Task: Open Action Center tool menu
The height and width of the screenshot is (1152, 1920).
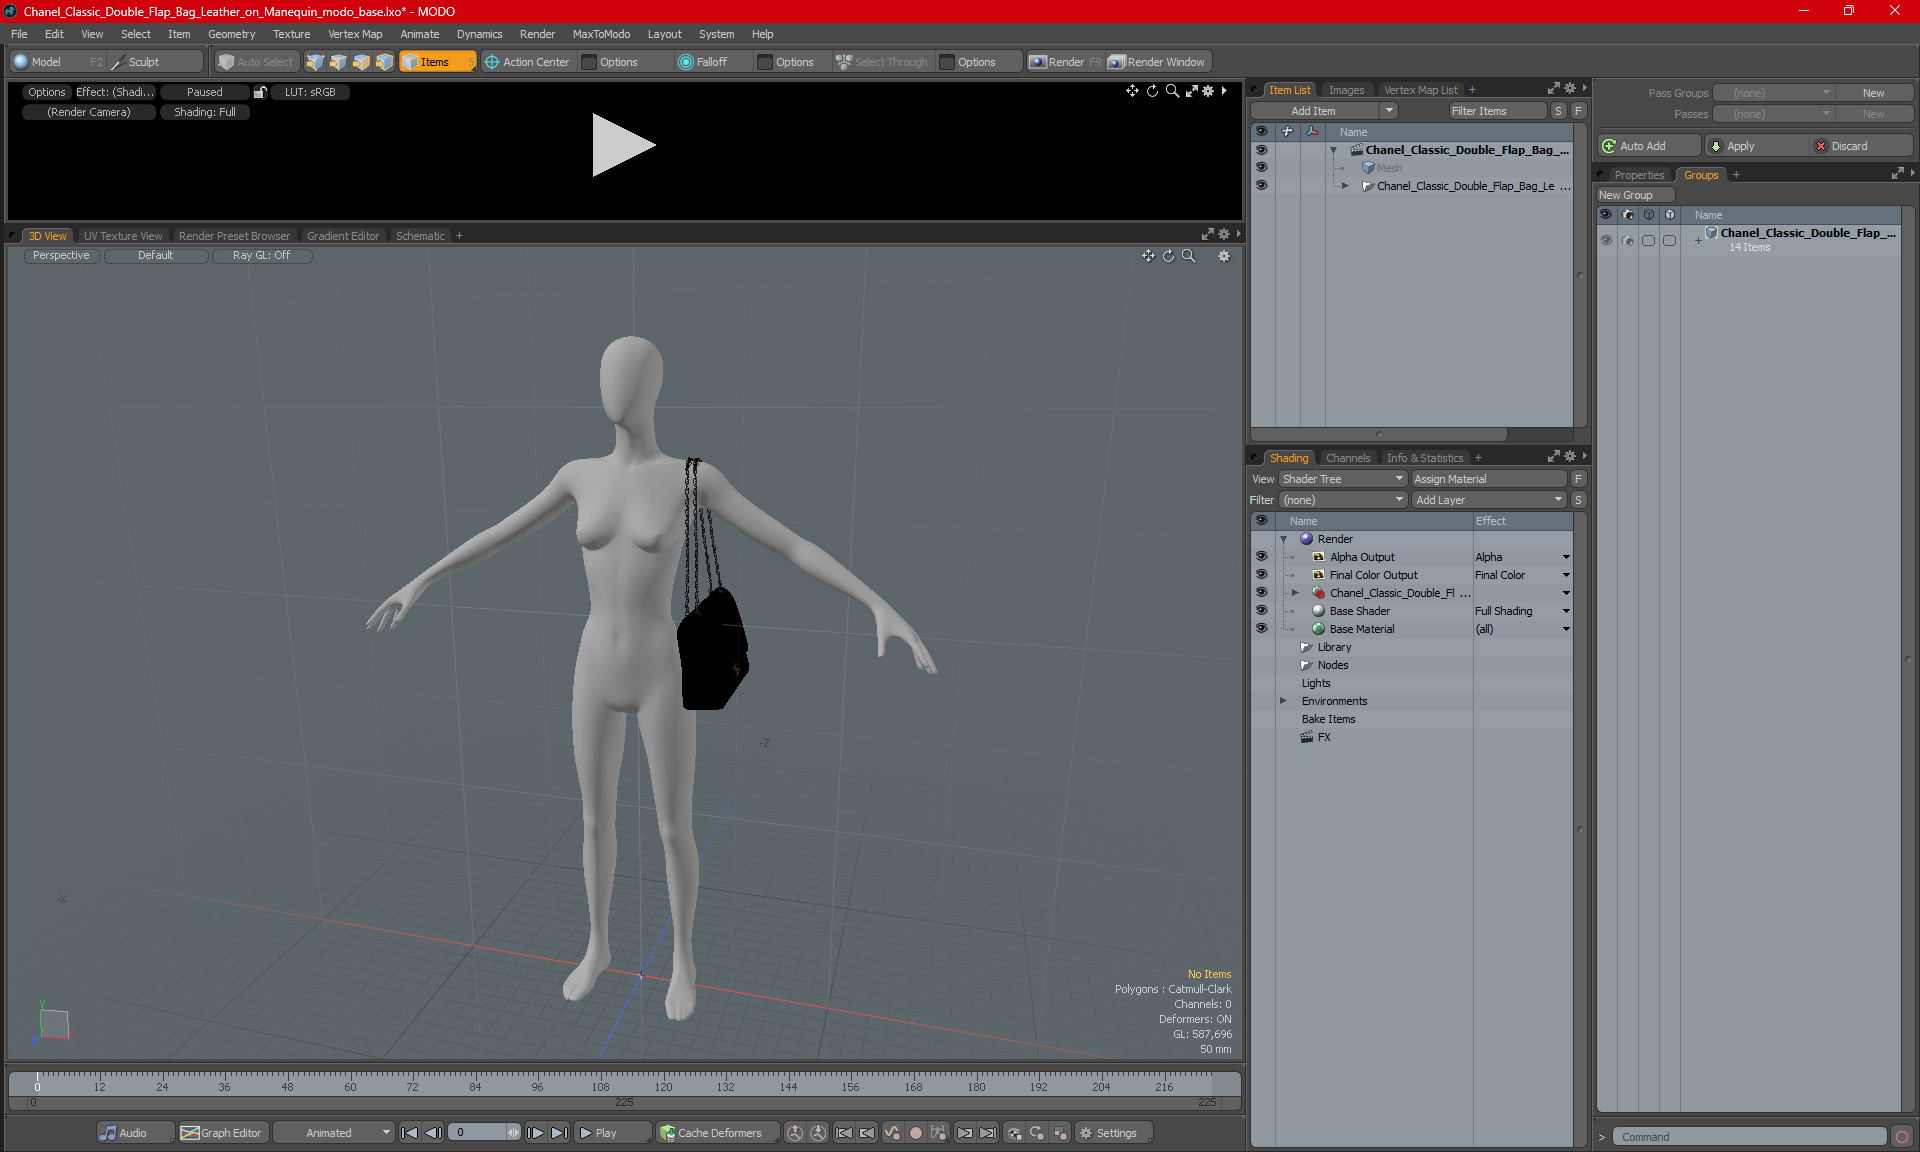Action: pyautogui.click(x=527, y=62)
